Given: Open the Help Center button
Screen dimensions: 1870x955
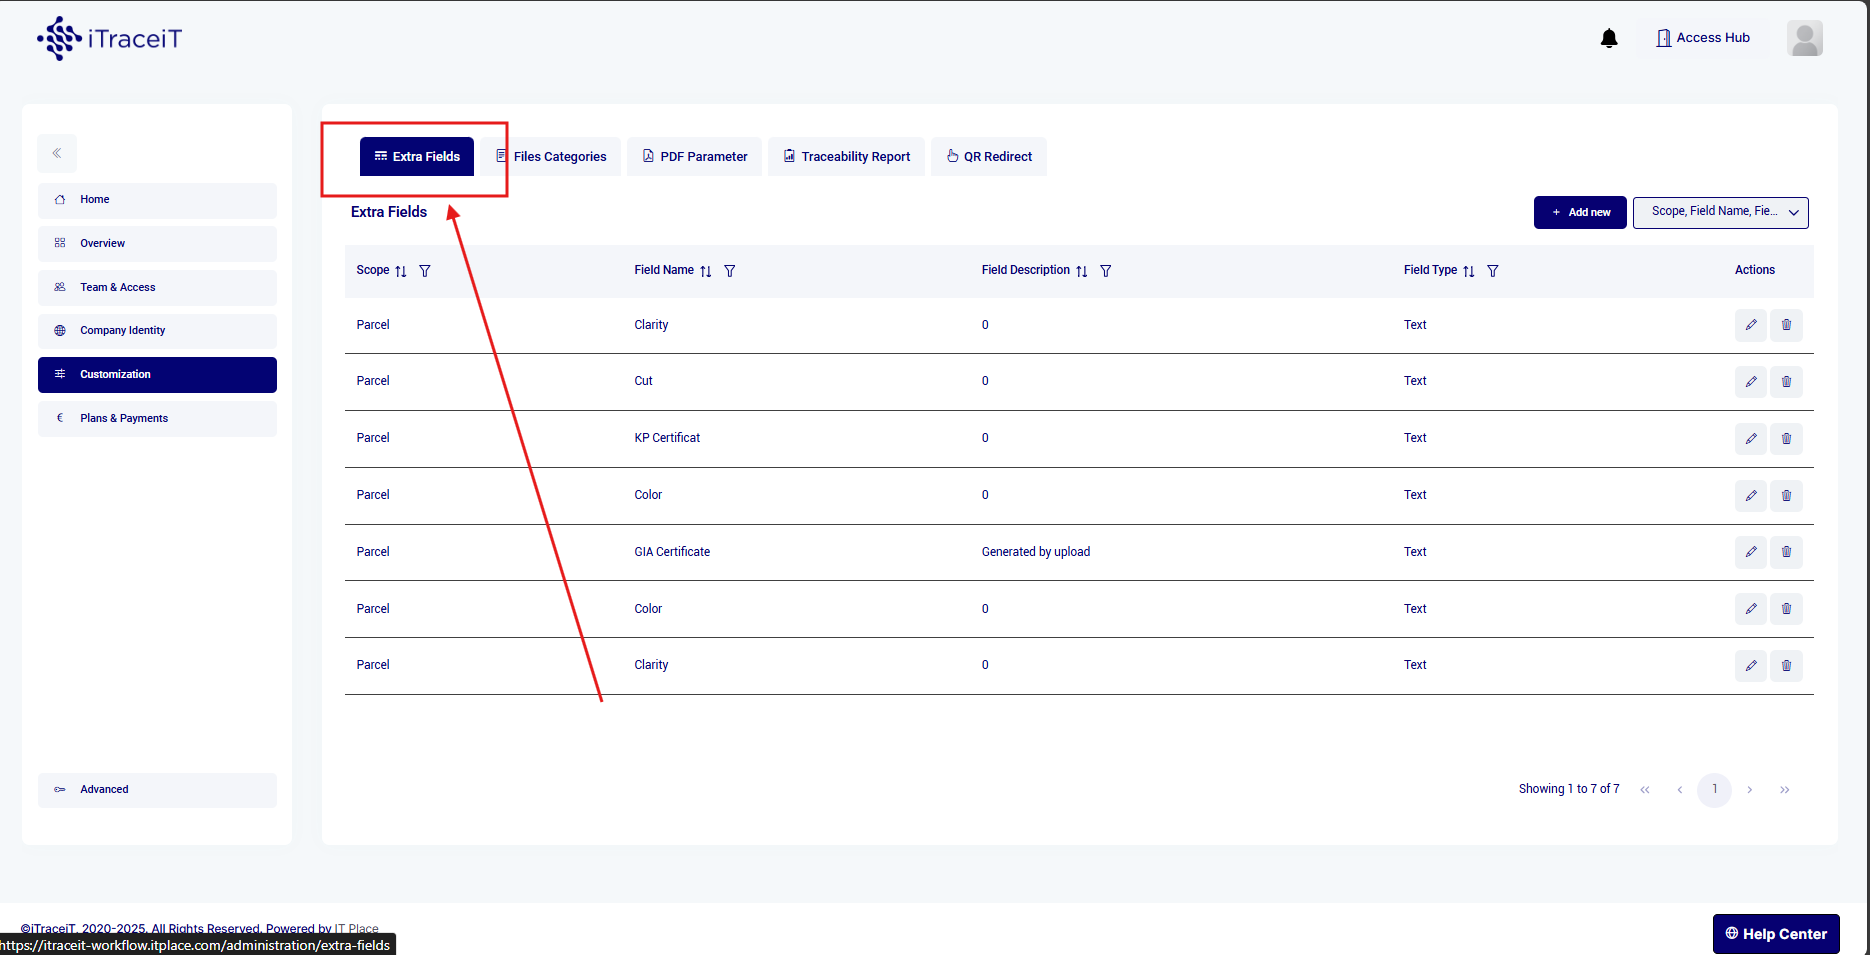Looking at the screenshot, I should tap(1775, 934).
